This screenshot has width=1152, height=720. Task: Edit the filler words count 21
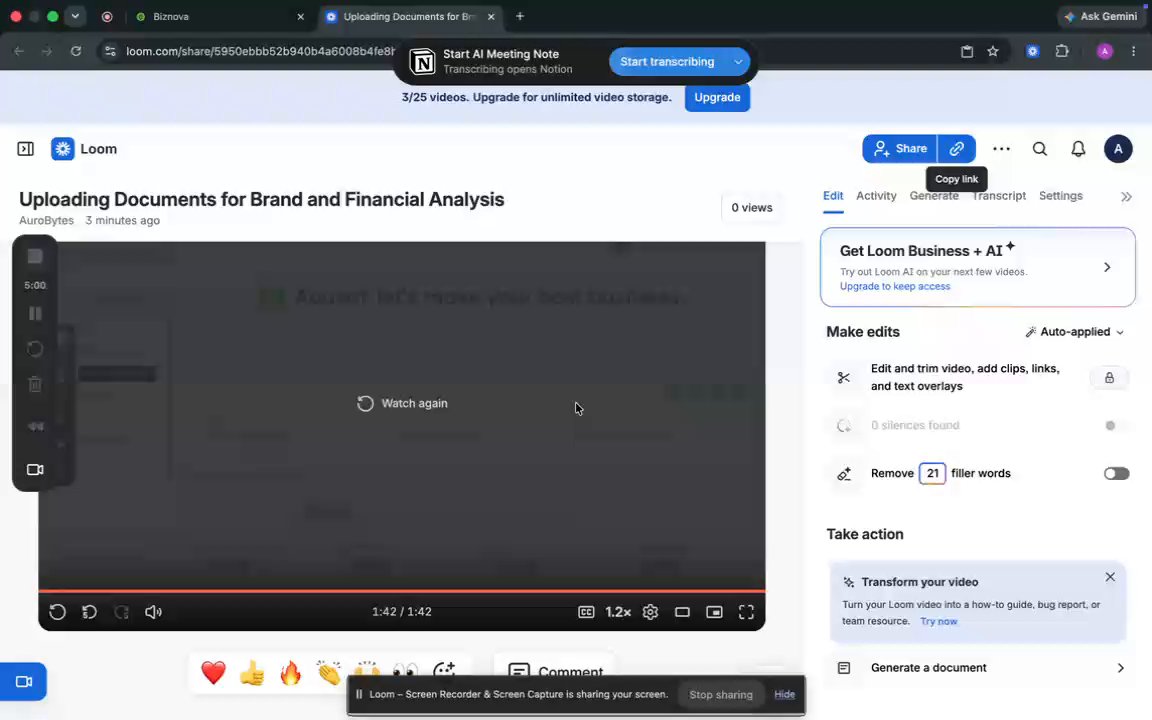click(x=932, y=474)
